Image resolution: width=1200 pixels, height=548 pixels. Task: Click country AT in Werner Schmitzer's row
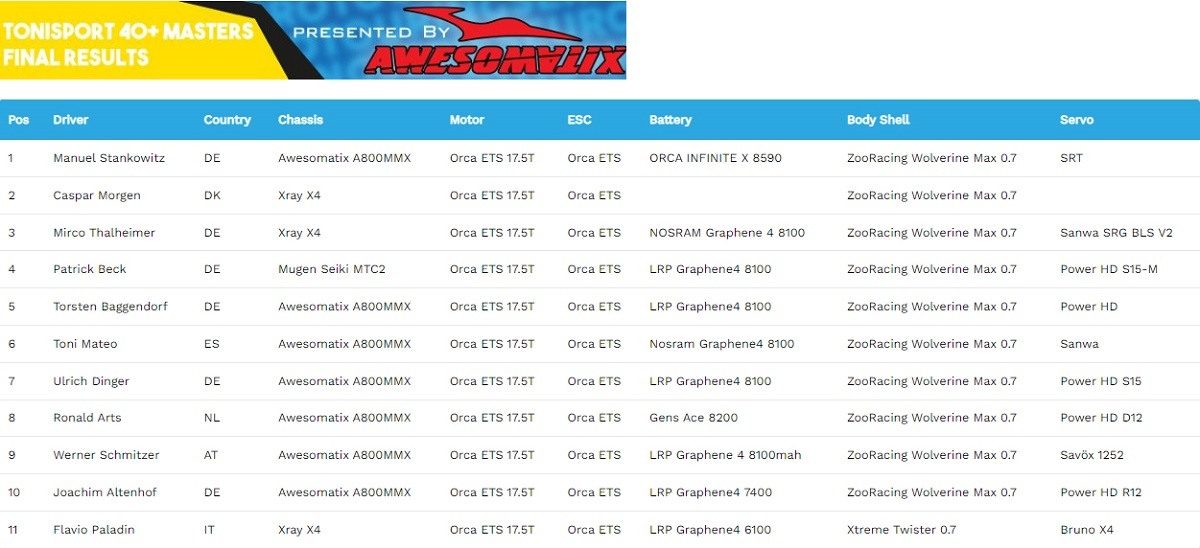tap(211, 455)
